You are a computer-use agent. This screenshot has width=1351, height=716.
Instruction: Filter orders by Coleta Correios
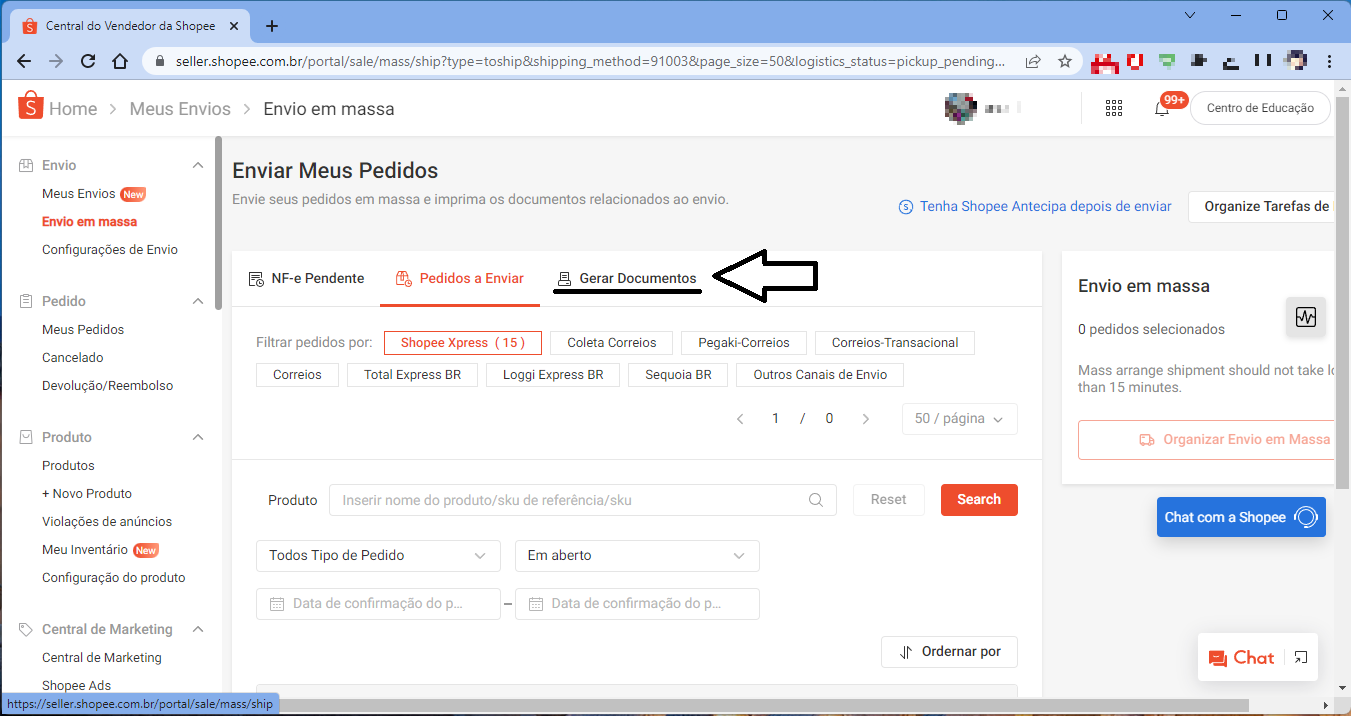[x=612, y=343]
